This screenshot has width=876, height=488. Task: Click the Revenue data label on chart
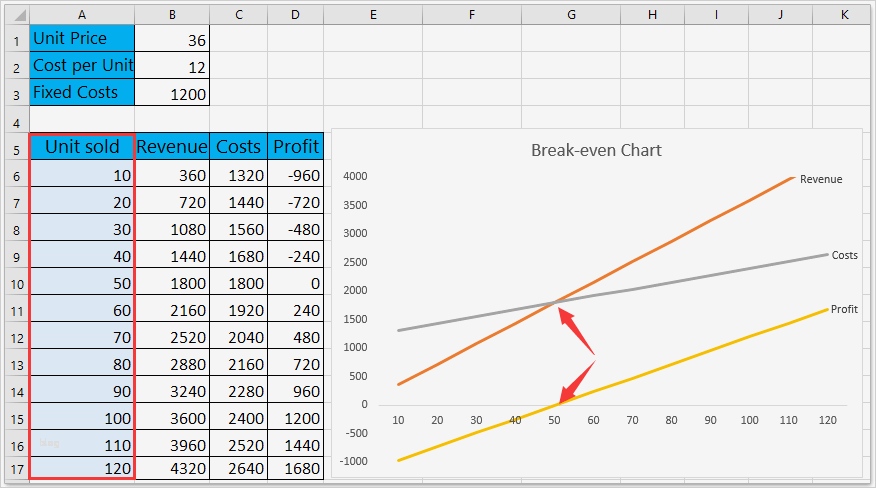pos(821,179)
